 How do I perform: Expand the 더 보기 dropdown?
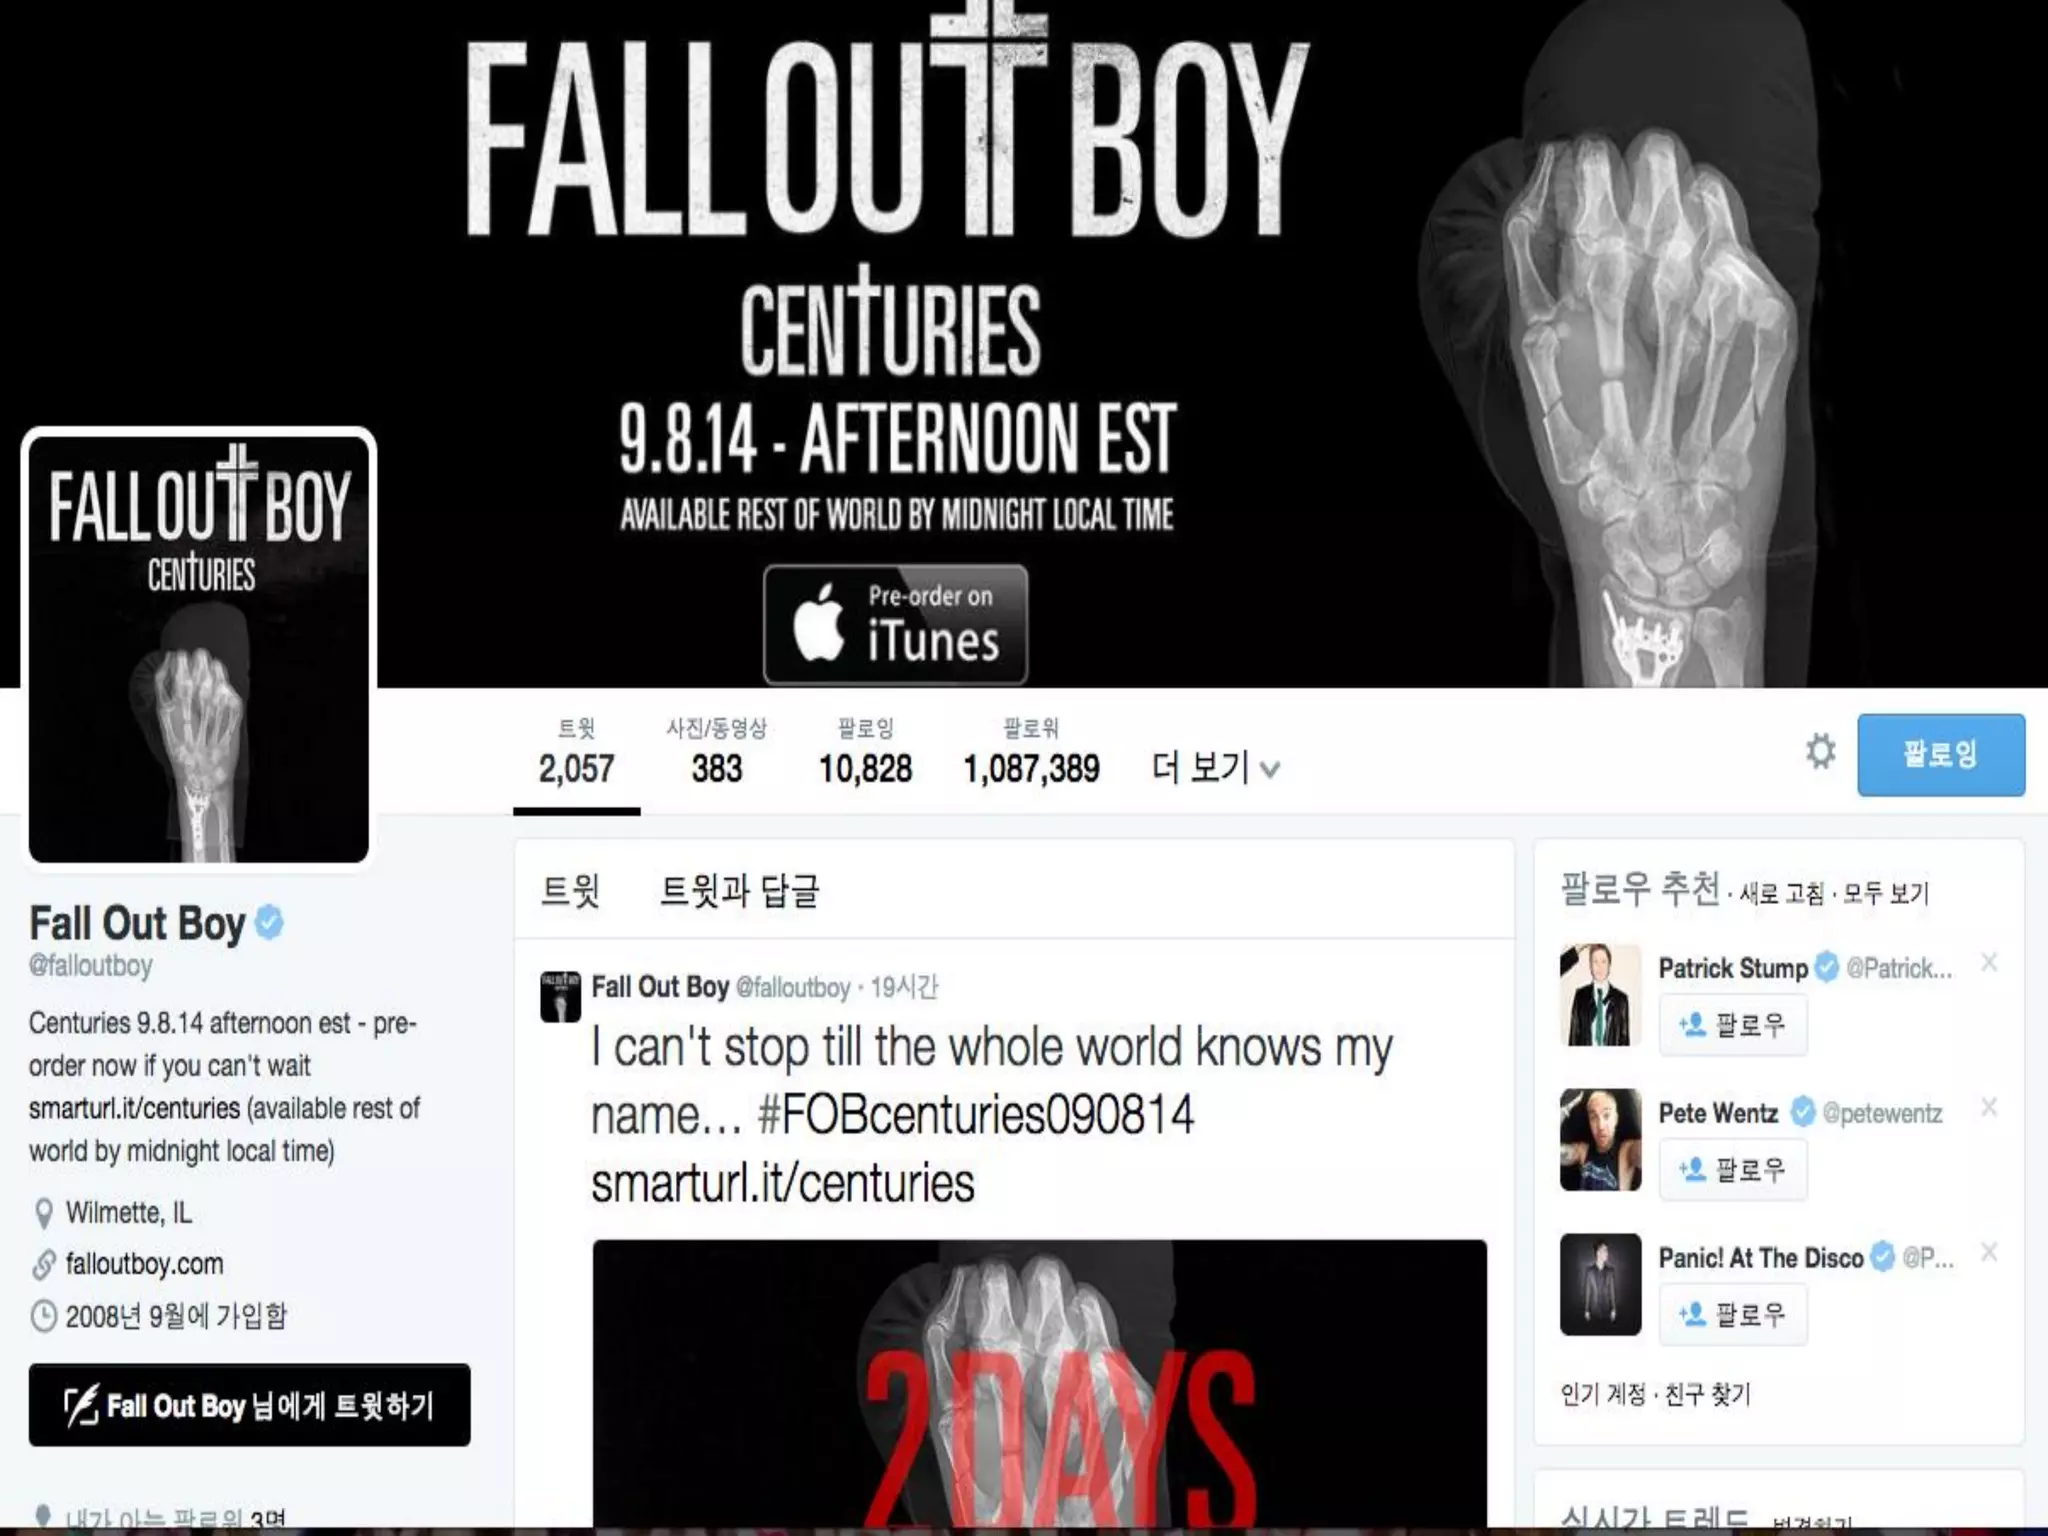[x=1215, y=768]
